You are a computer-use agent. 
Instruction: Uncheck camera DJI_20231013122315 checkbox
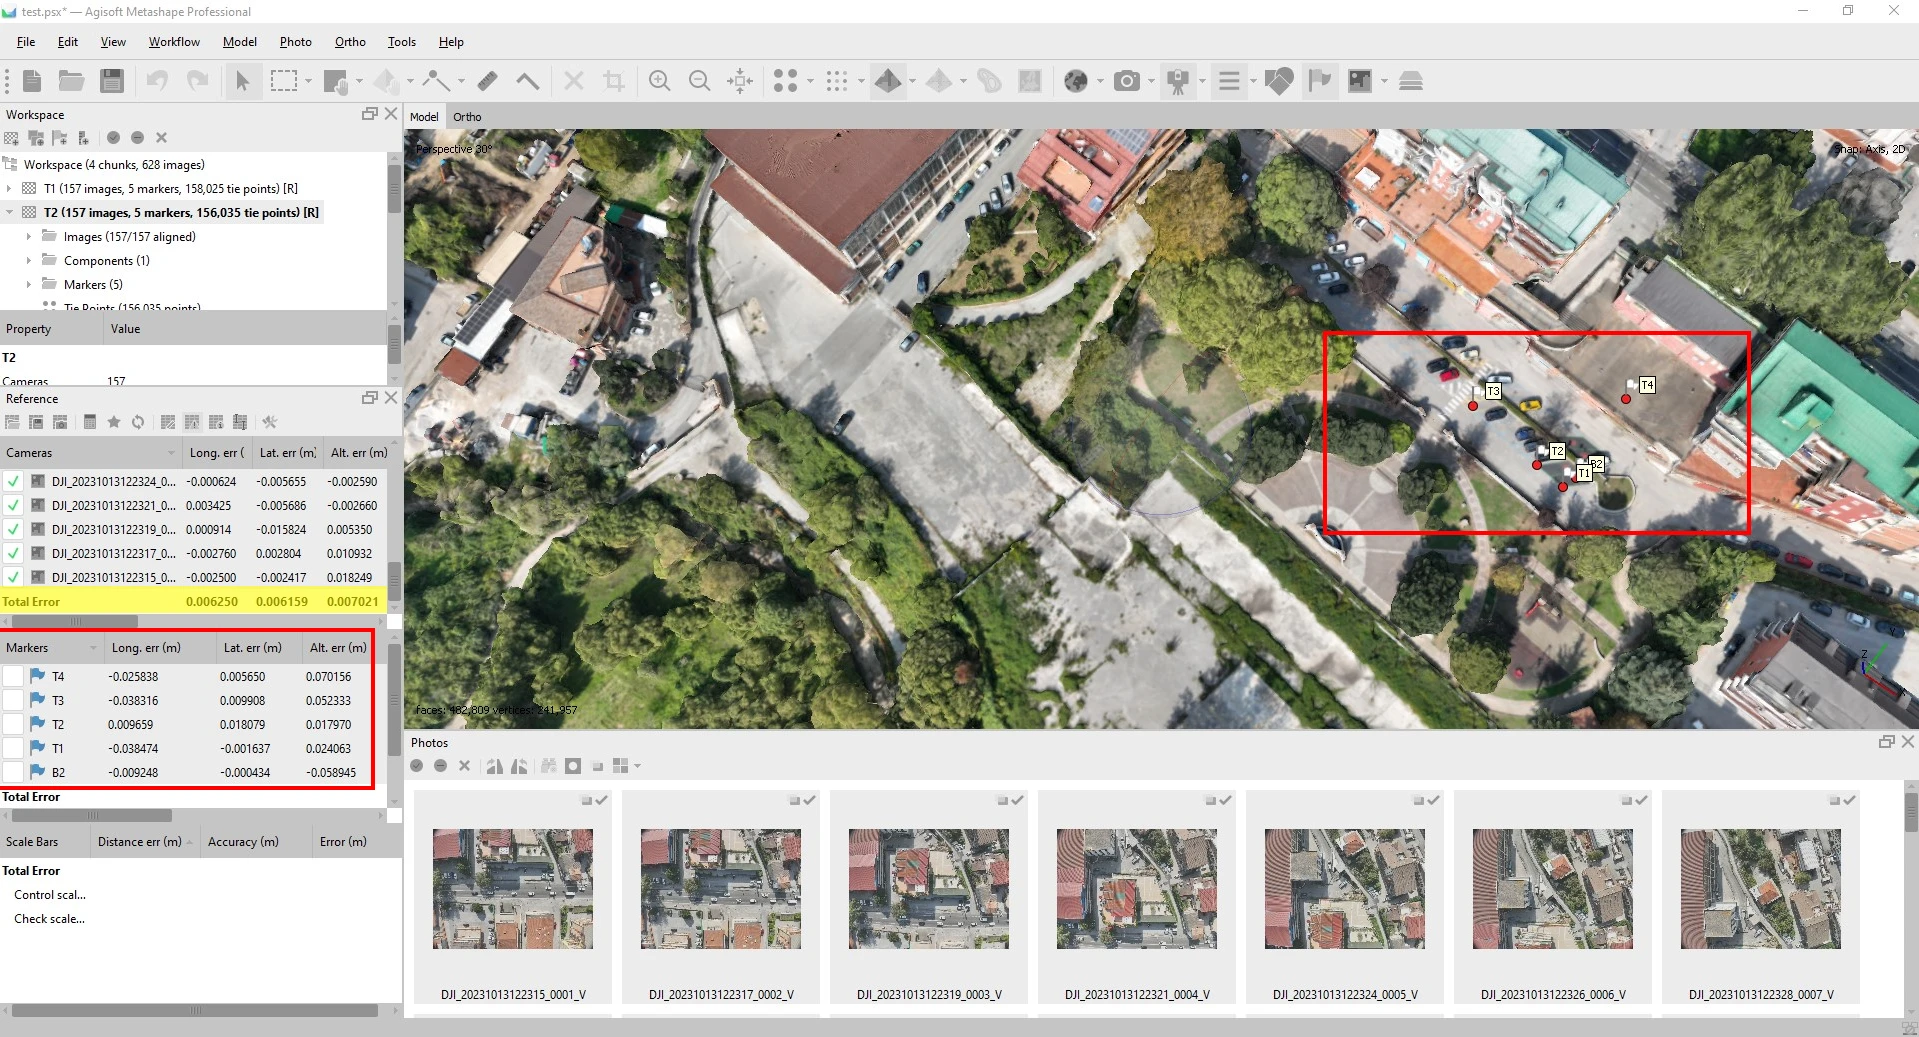(x=13, y=577)
